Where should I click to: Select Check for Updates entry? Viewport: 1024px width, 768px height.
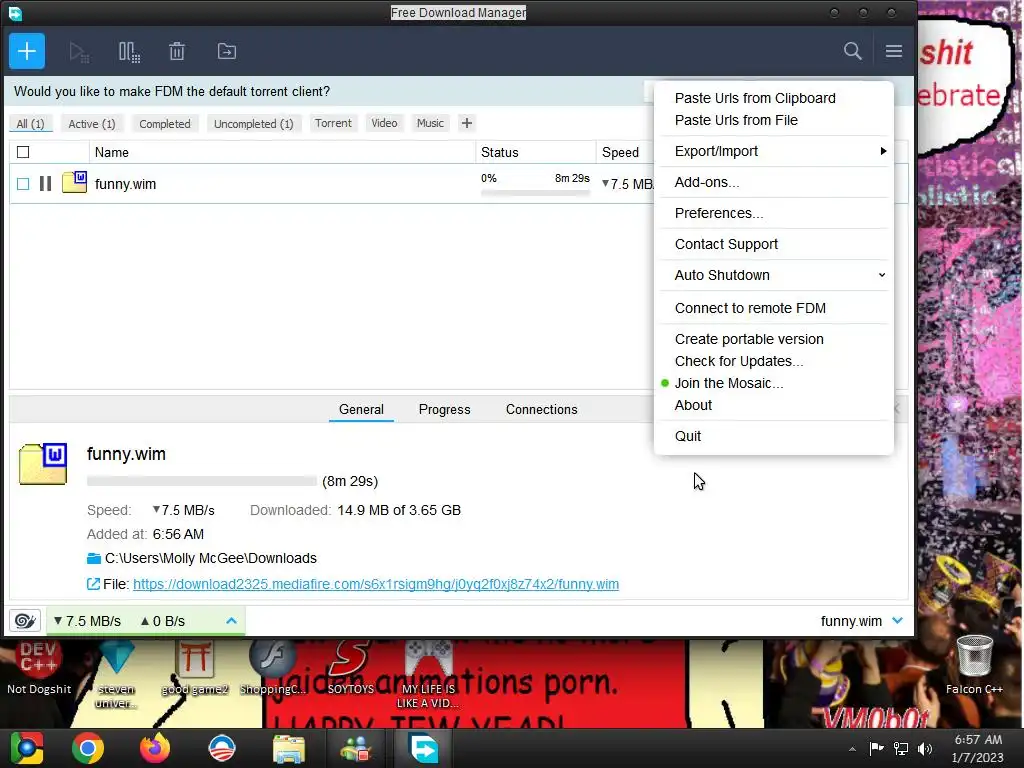(739, 361)
